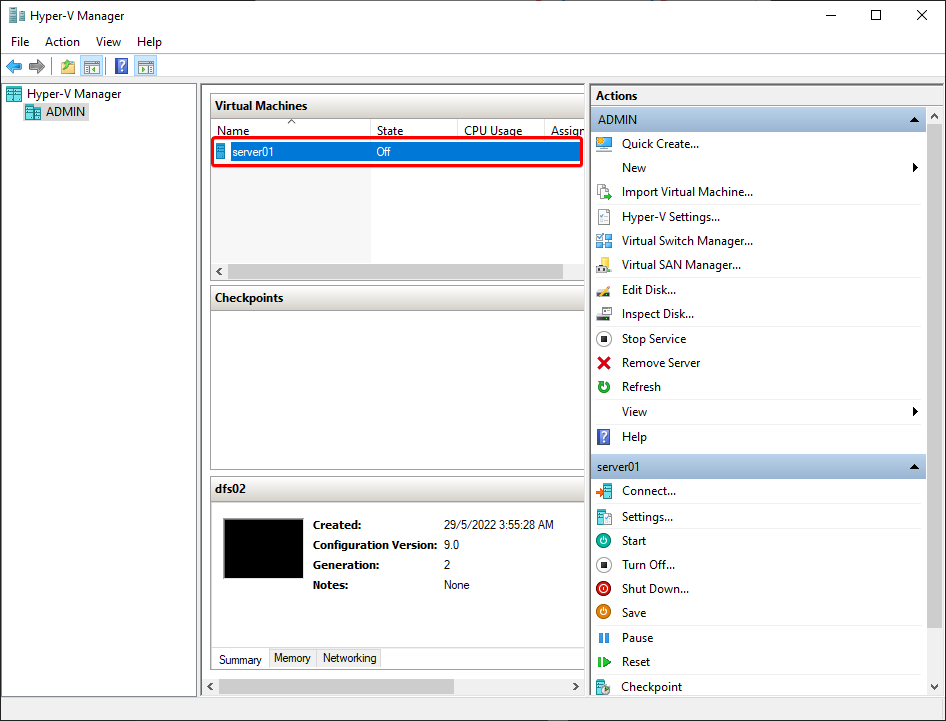Screen dimensions: 946x721
Task: Click the green Refresh action
Action: [641, 387]
